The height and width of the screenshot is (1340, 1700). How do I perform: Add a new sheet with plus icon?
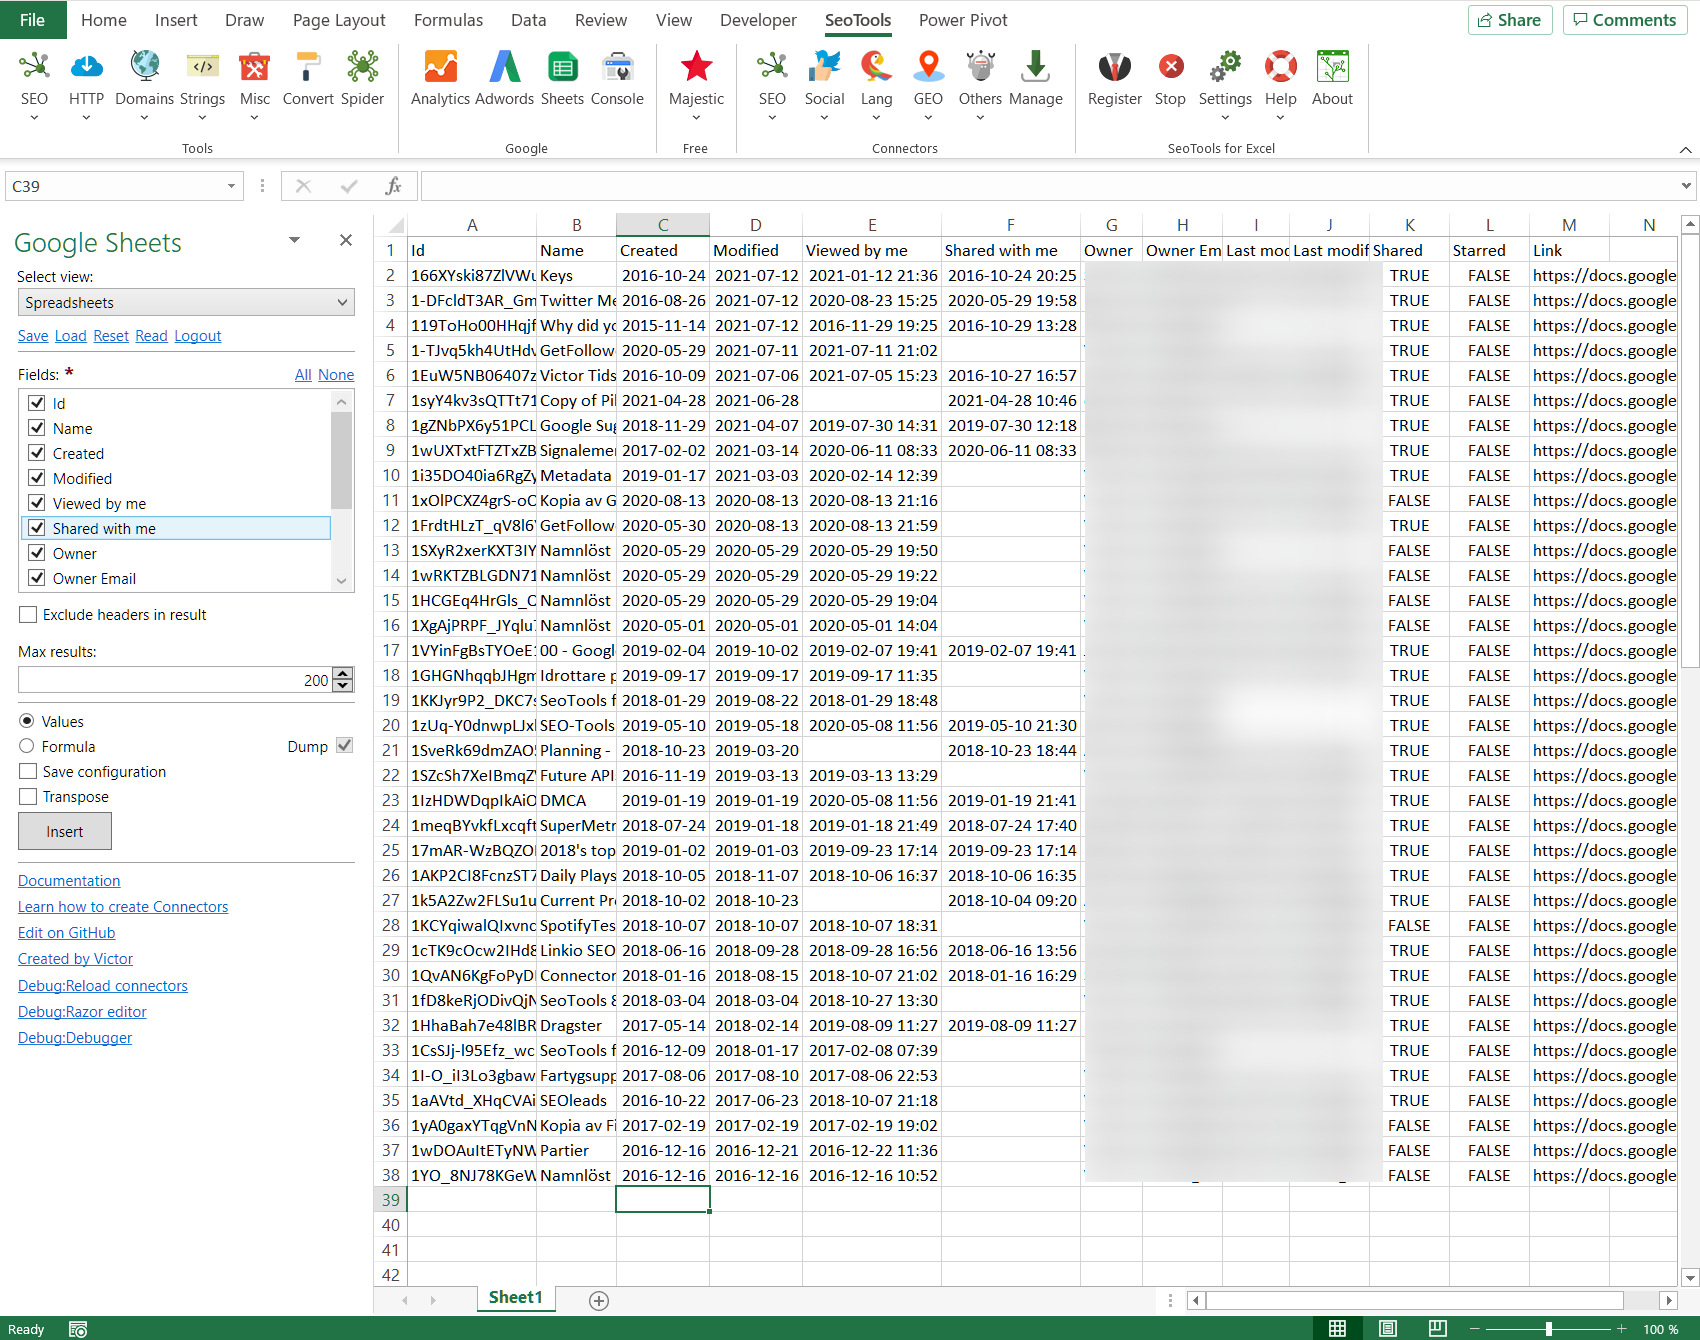pos(599,1300)
